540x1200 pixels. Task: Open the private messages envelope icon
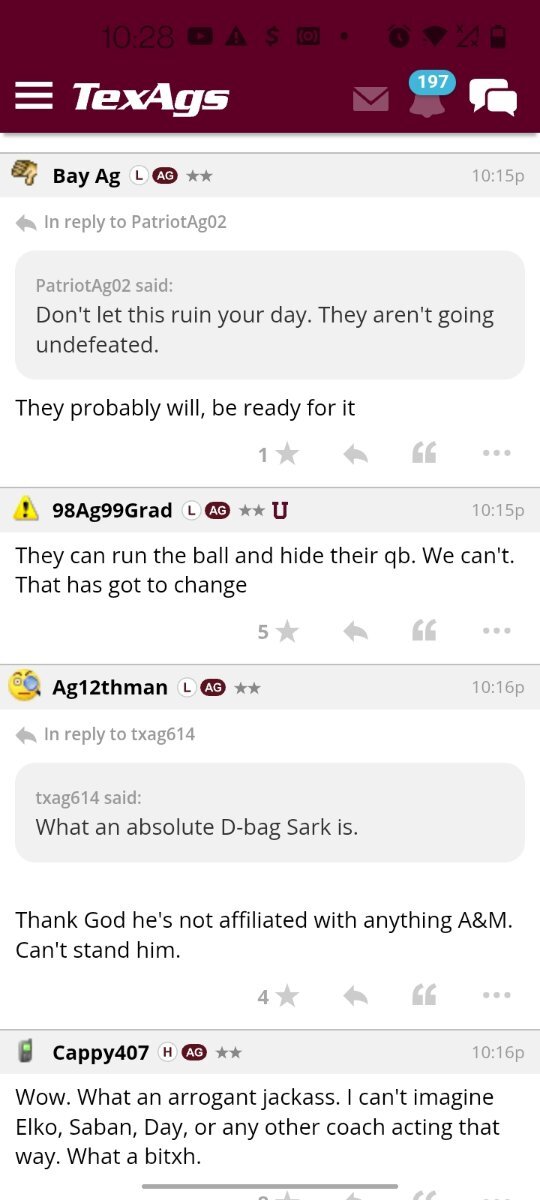point(371,99)
